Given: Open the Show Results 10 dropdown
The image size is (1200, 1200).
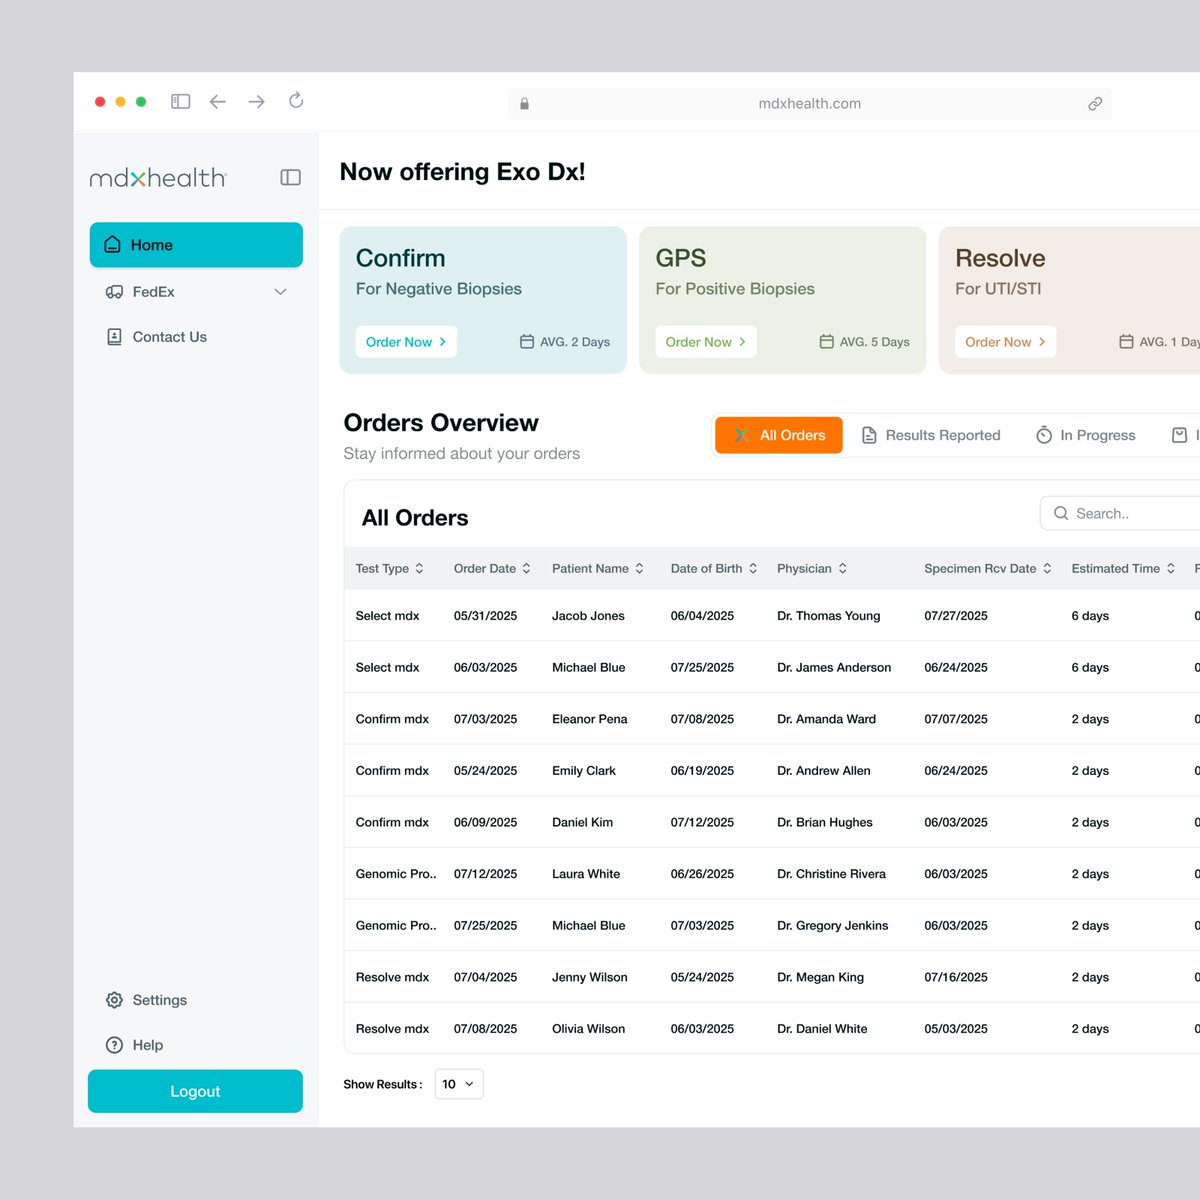Looking at the screenshot, I should coord(459,1084).
